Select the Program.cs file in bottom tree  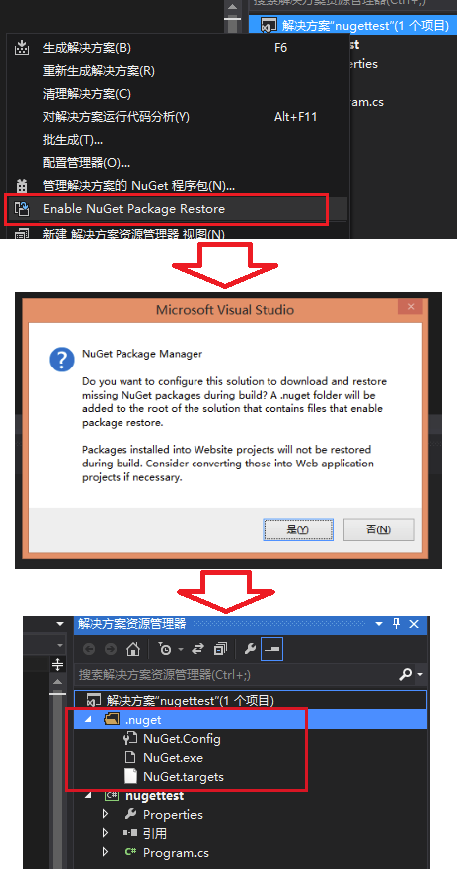click(176, 853)
